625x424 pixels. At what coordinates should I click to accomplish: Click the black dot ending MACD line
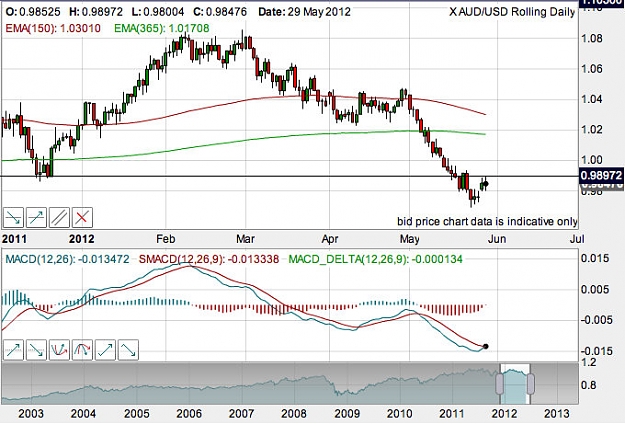(x=485, y=347)
